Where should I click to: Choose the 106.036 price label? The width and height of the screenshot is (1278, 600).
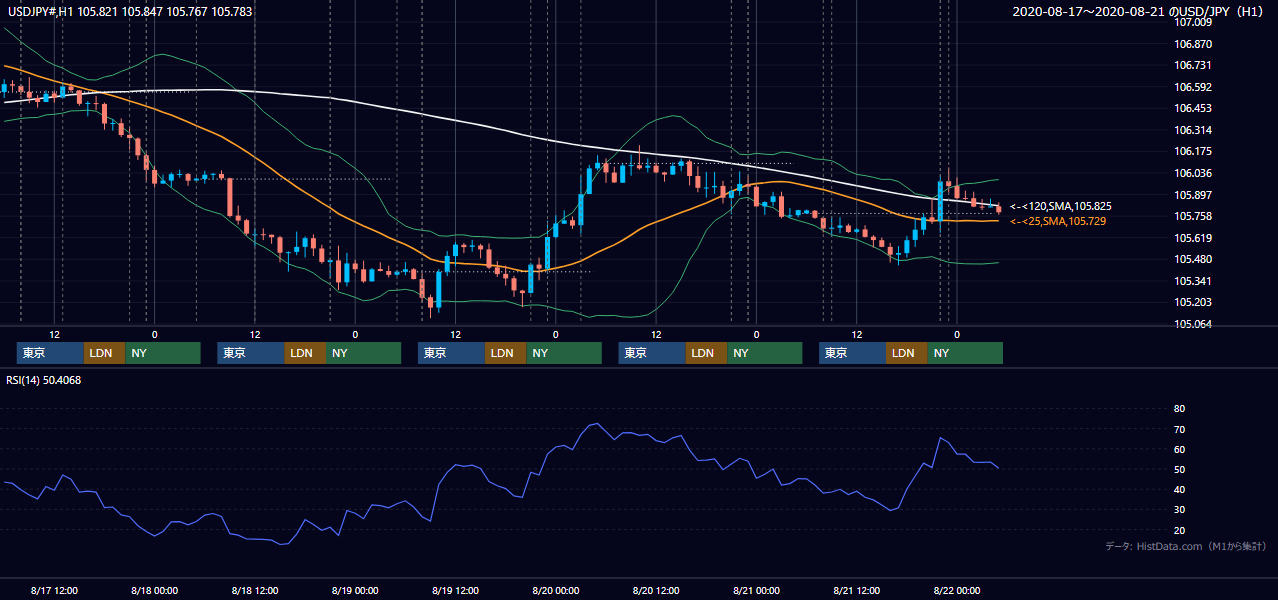coord(1193,173)
